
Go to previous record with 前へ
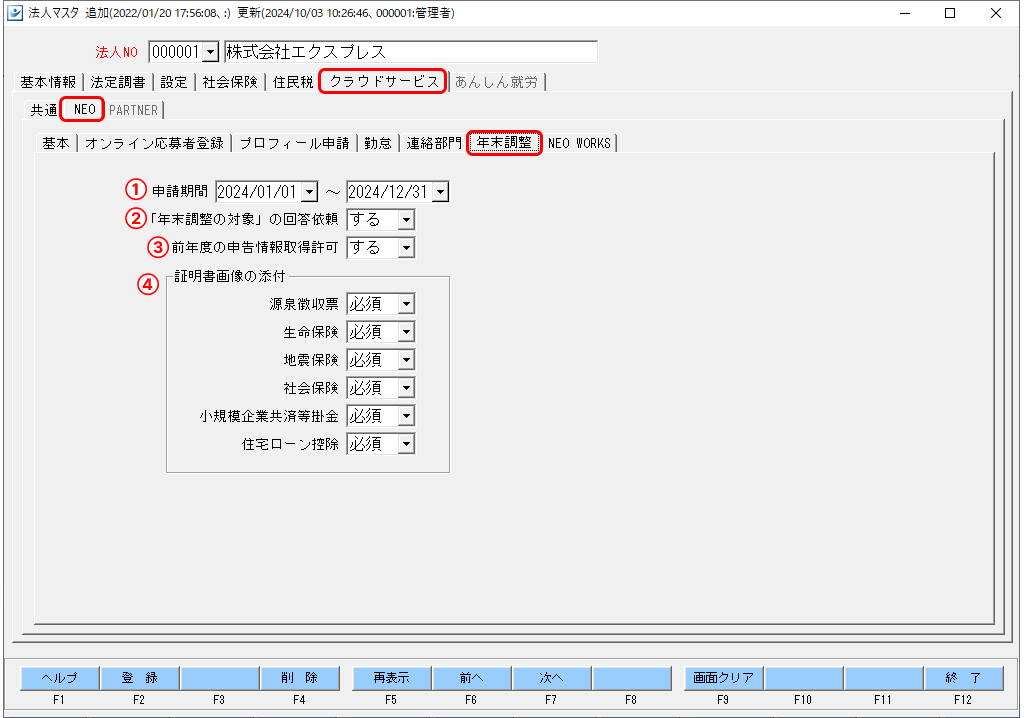[x=472, y=678]
